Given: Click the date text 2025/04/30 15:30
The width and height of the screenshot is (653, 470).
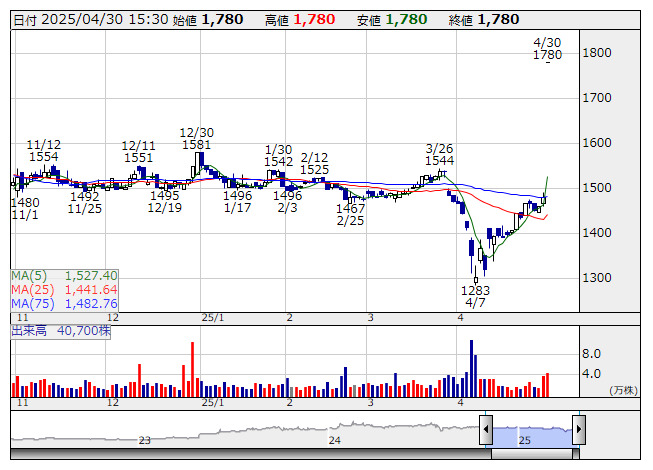Looking at the screenshot, I should pos(105,20).
